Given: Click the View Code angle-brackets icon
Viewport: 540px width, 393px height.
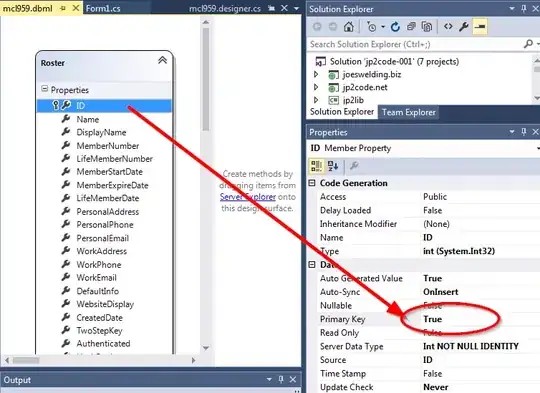Looking at the screenshot, I should pyautogui.click(x=448, y=26).
